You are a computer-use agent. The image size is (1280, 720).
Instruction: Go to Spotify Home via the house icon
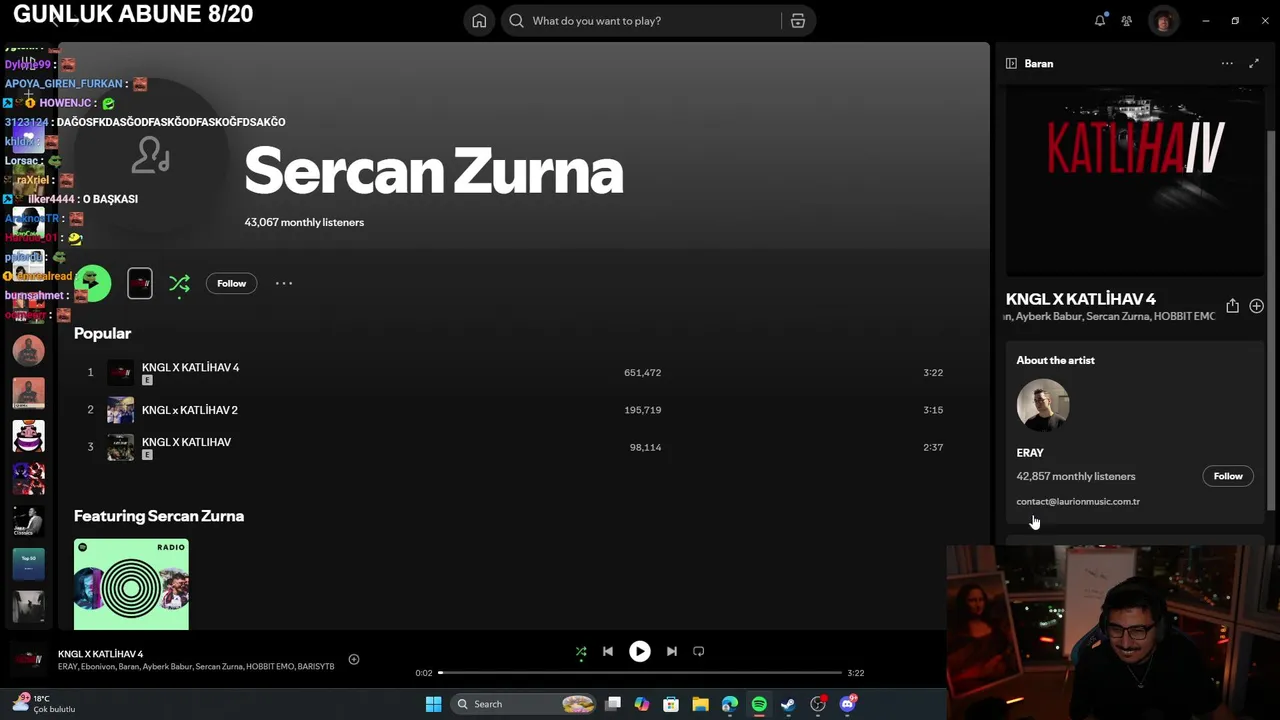[x=479, y=21]
